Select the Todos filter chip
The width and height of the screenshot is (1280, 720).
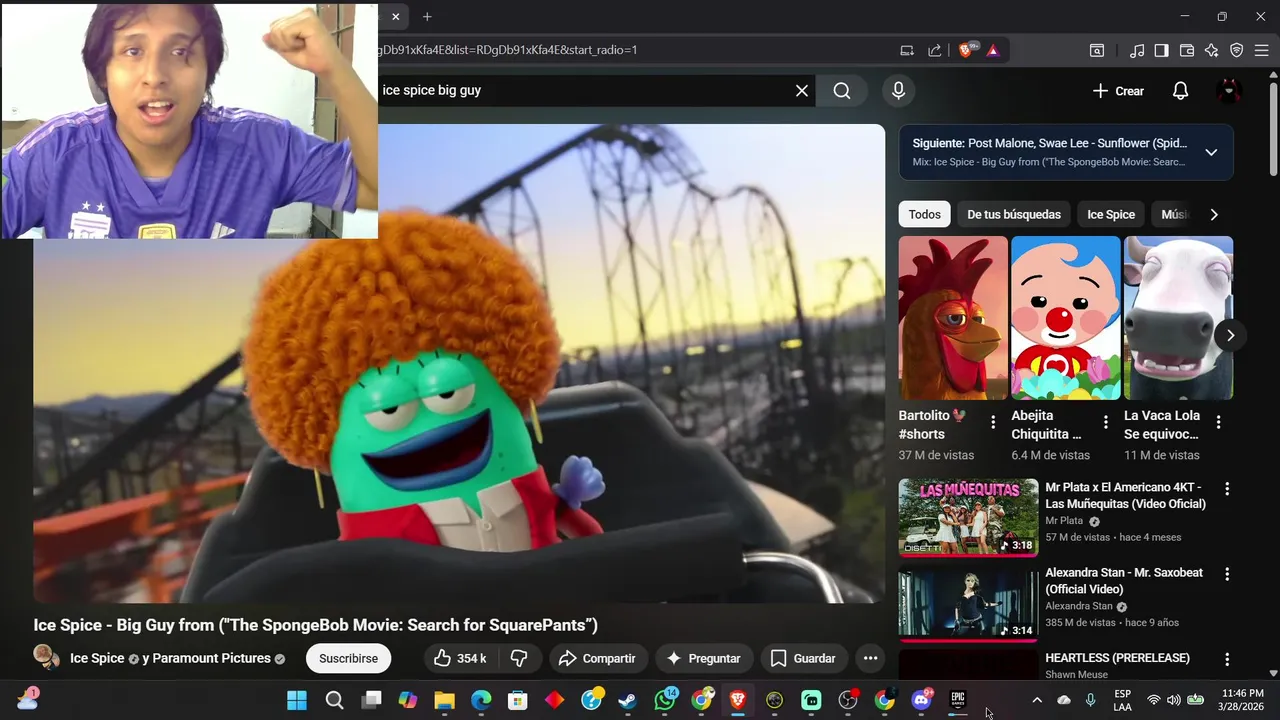coord(924,214)
